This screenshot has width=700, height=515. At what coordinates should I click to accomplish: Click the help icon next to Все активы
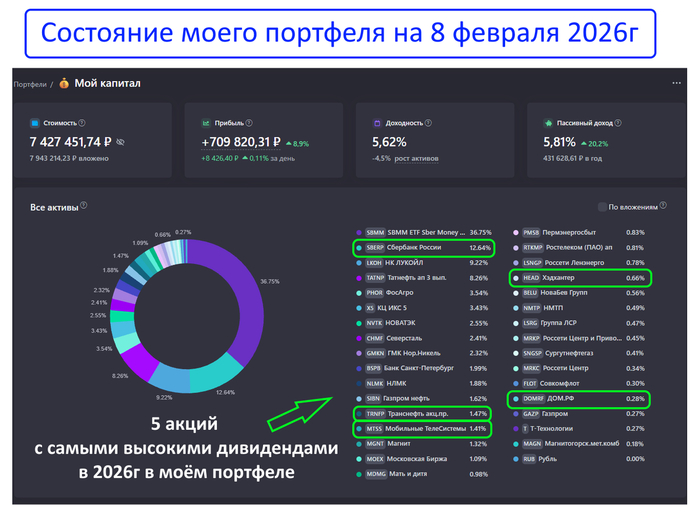[x=84, y=206]
